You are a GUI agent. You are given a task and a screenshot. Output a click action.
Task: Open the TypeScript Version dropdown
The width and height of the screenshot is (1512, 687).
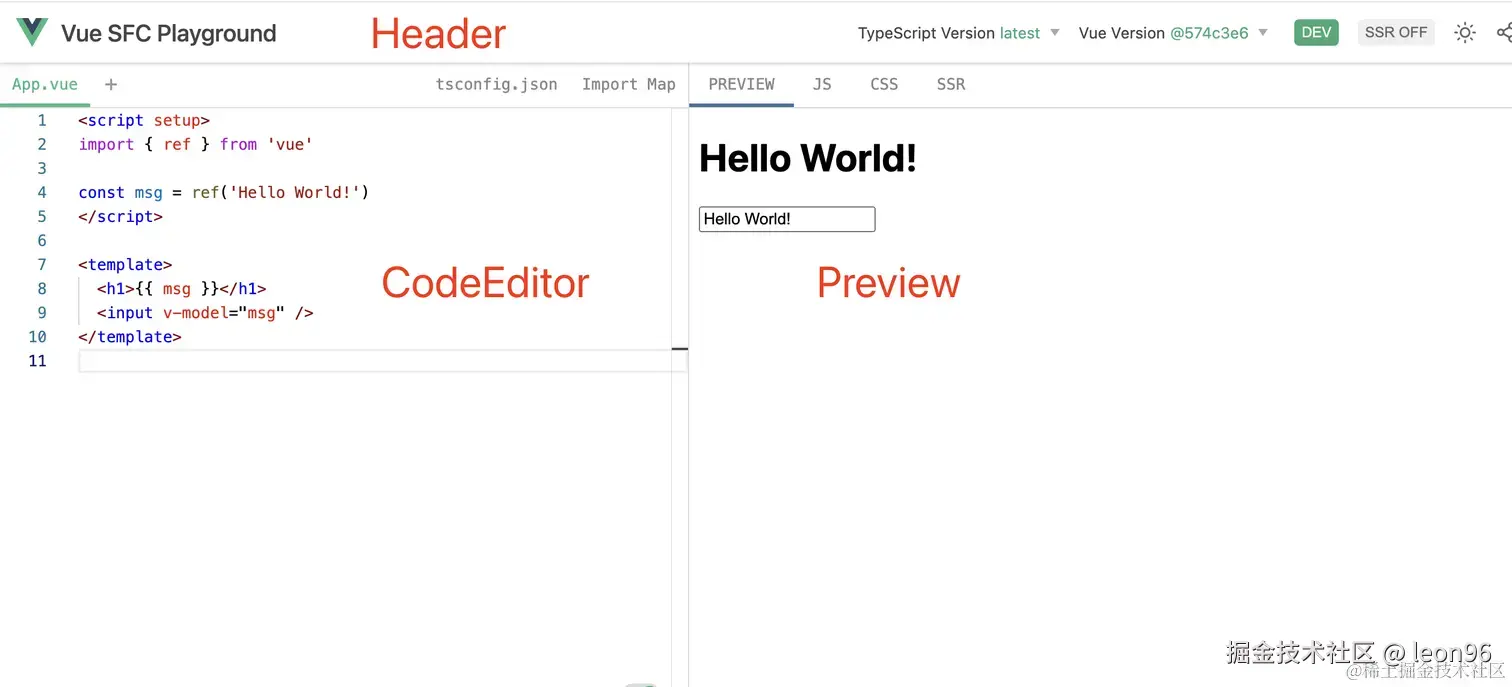[959, 33]
